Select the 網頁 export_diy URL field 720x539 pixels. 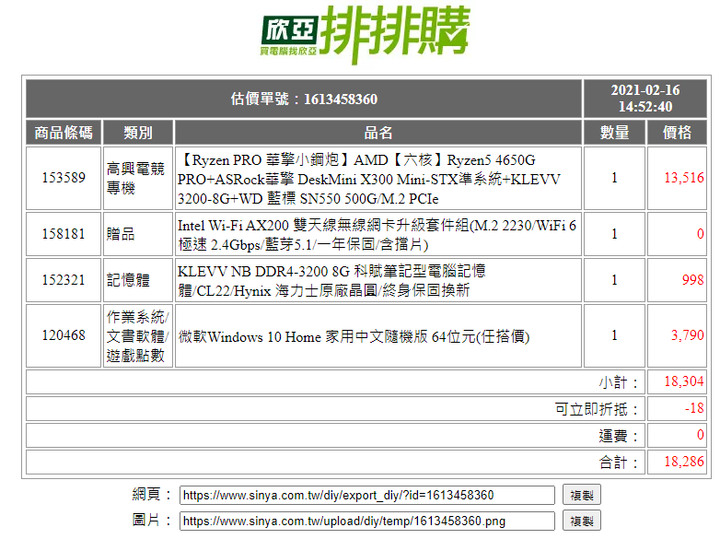367,495
